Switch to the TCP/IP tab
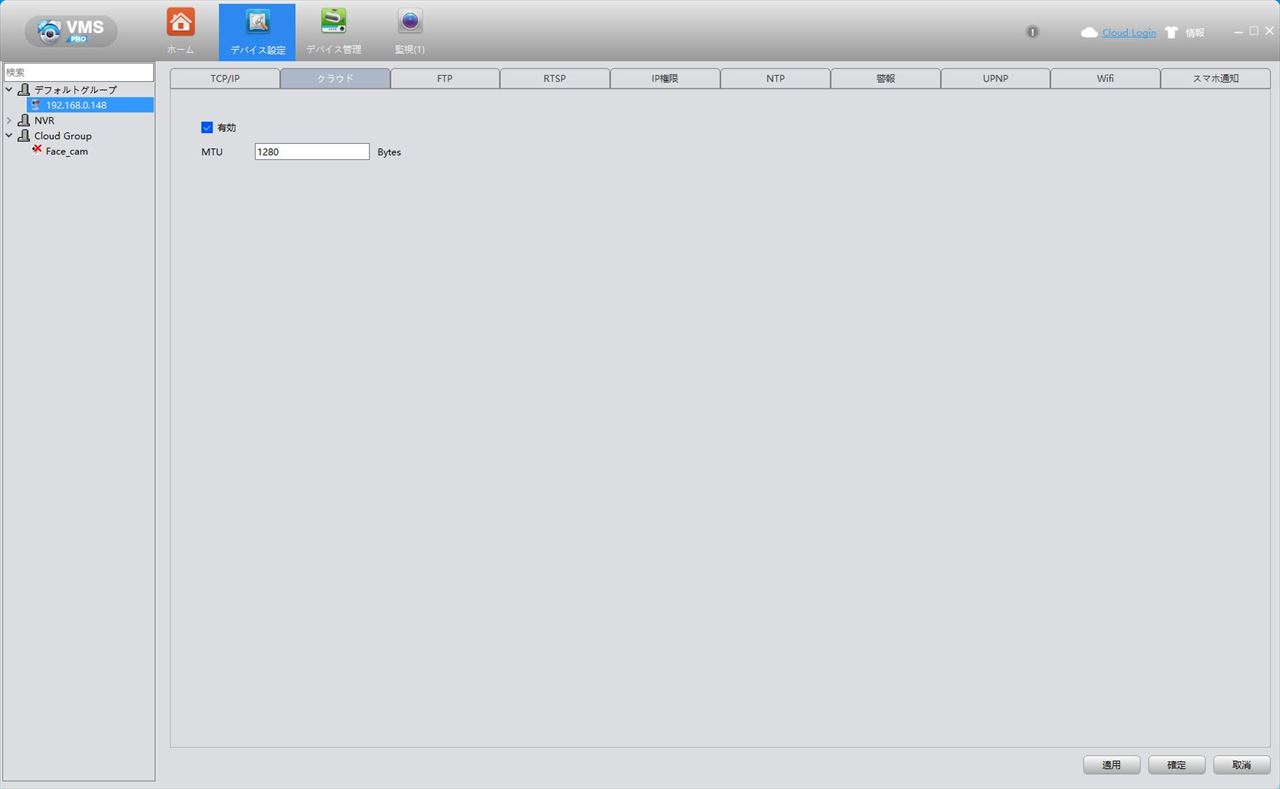 pyautogui.click(x=225, y=78)
